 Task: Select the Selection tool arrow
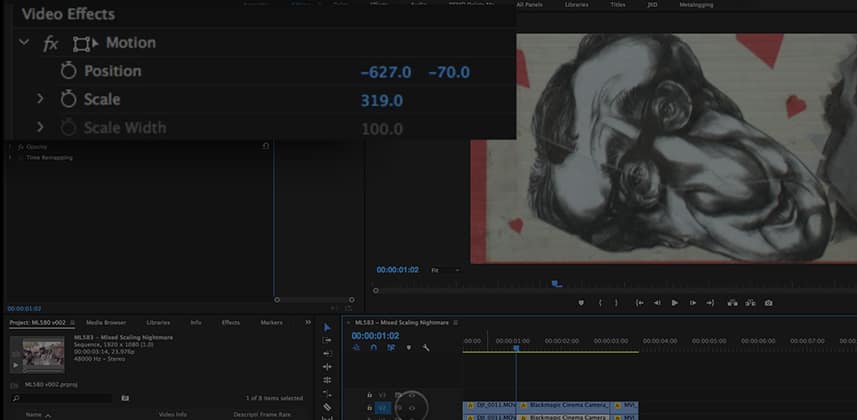pos(327,328)
